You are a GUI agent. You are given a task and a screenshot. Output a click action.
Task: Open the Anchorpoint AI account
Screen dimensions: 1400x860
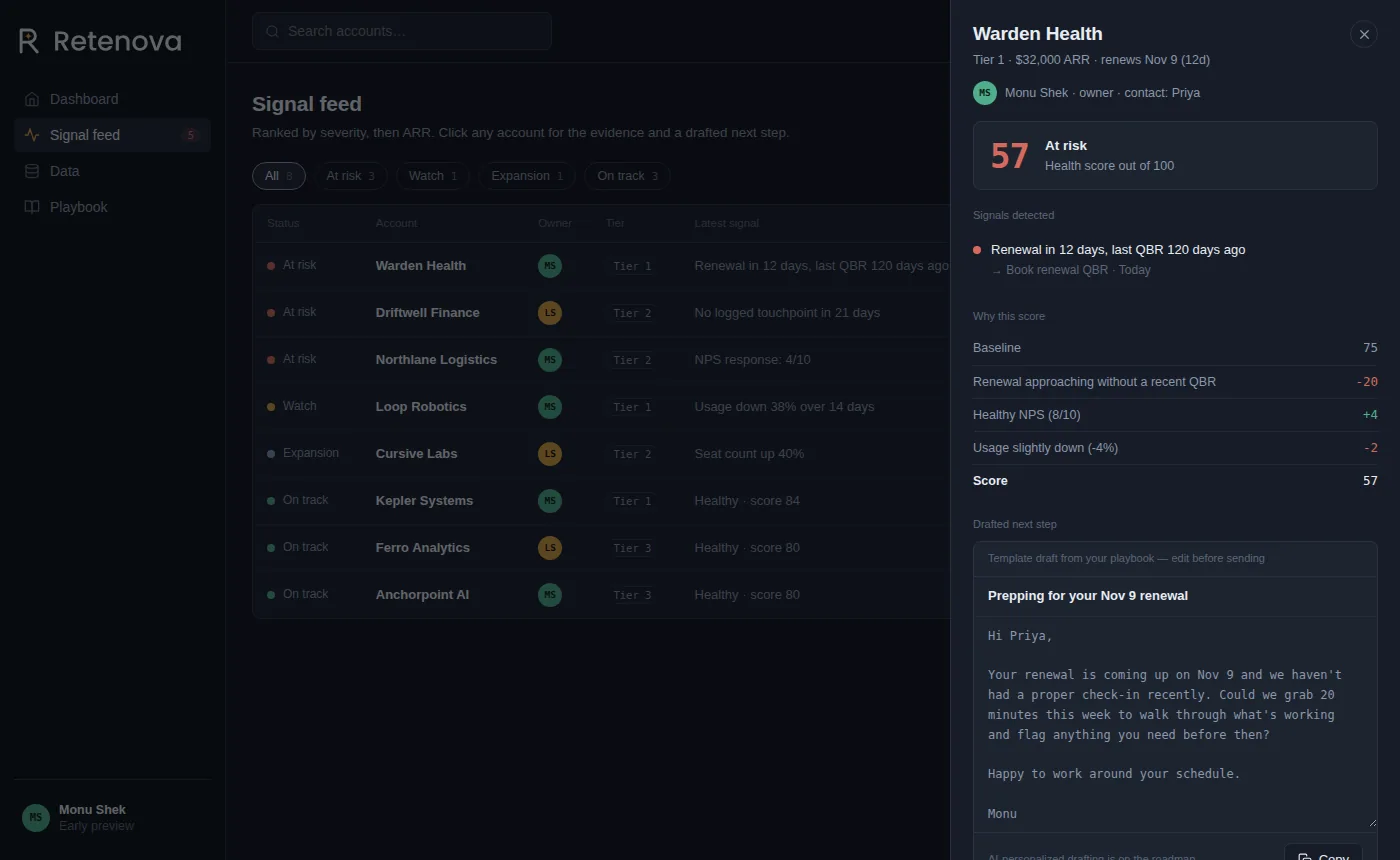[422, 595]
